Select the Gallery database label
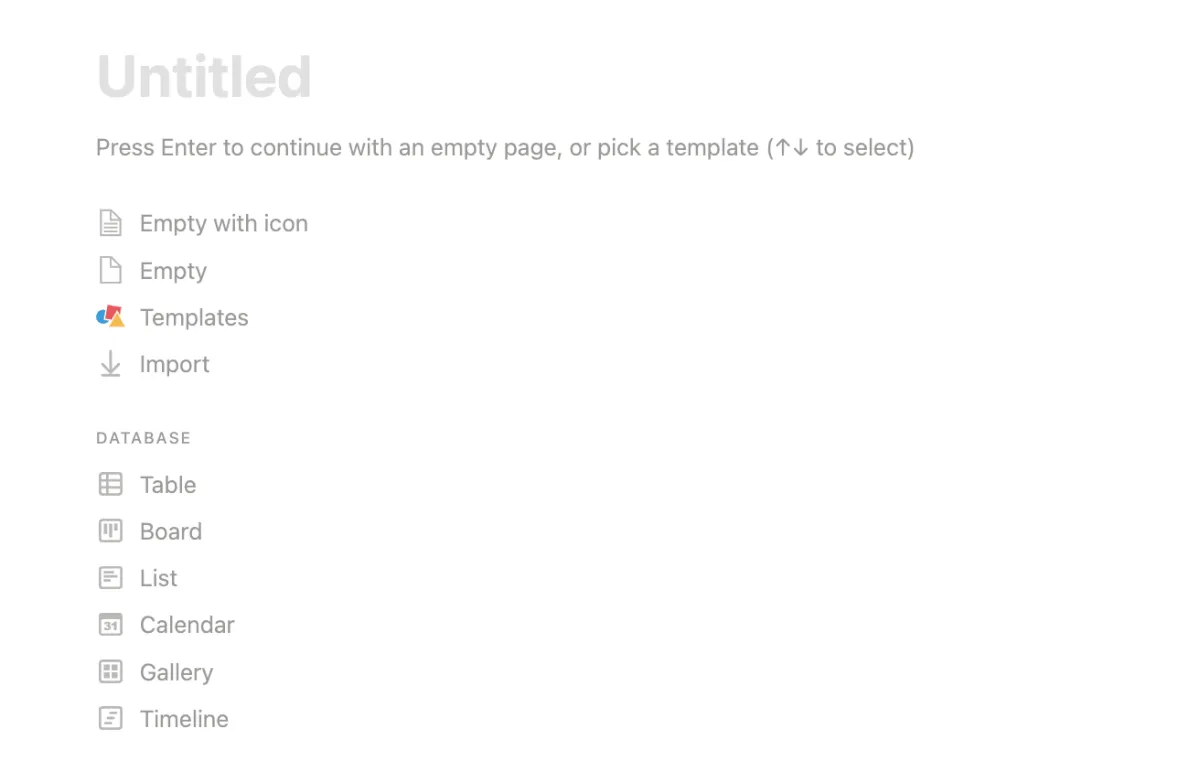 tap(176, 672)
